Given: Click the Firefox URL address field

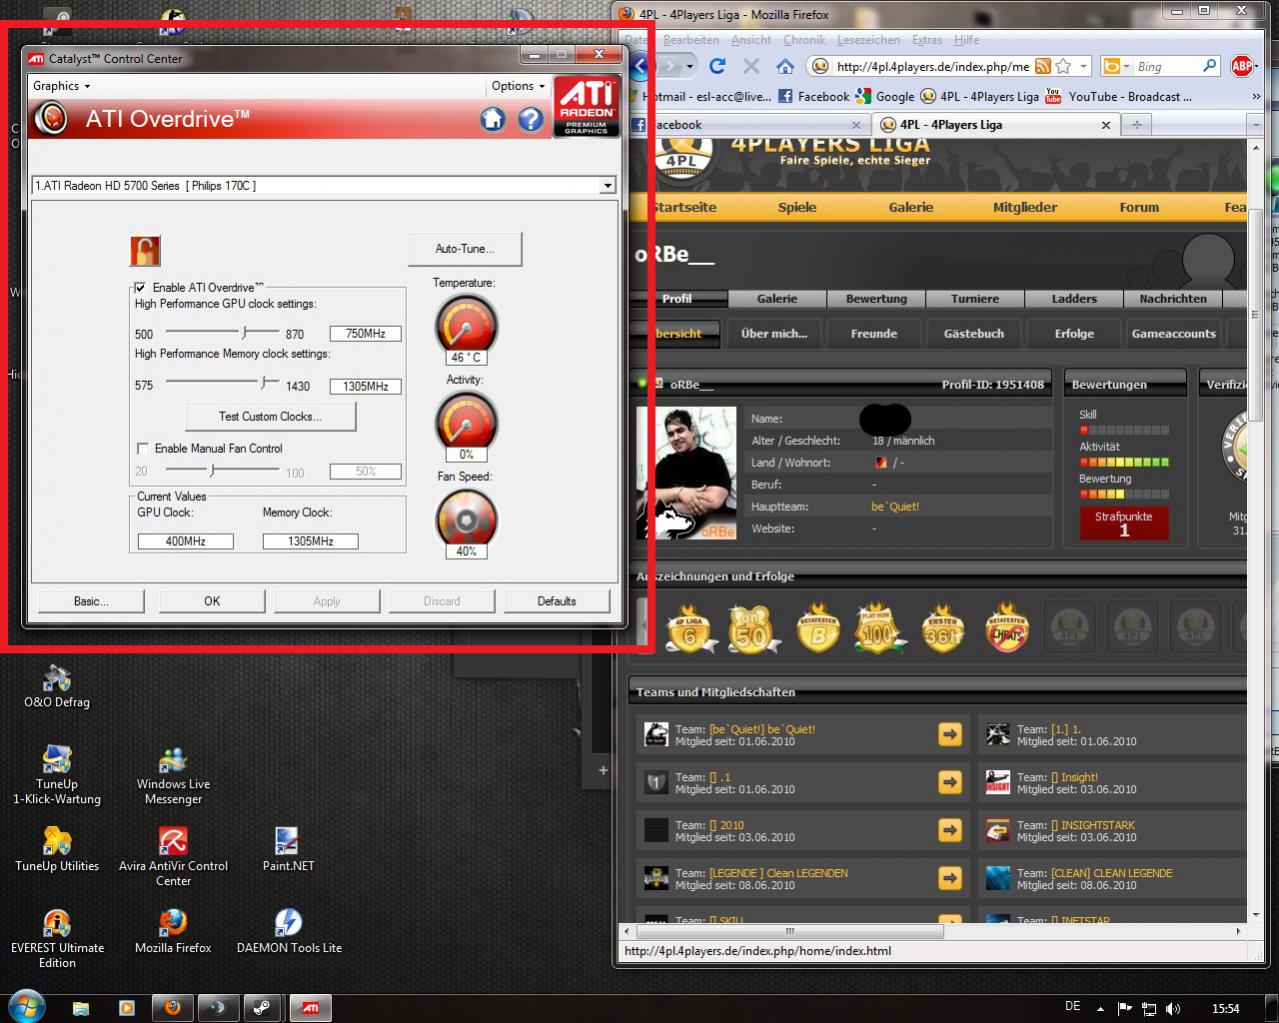Looking at the screenshot, I should pos(932,66).
